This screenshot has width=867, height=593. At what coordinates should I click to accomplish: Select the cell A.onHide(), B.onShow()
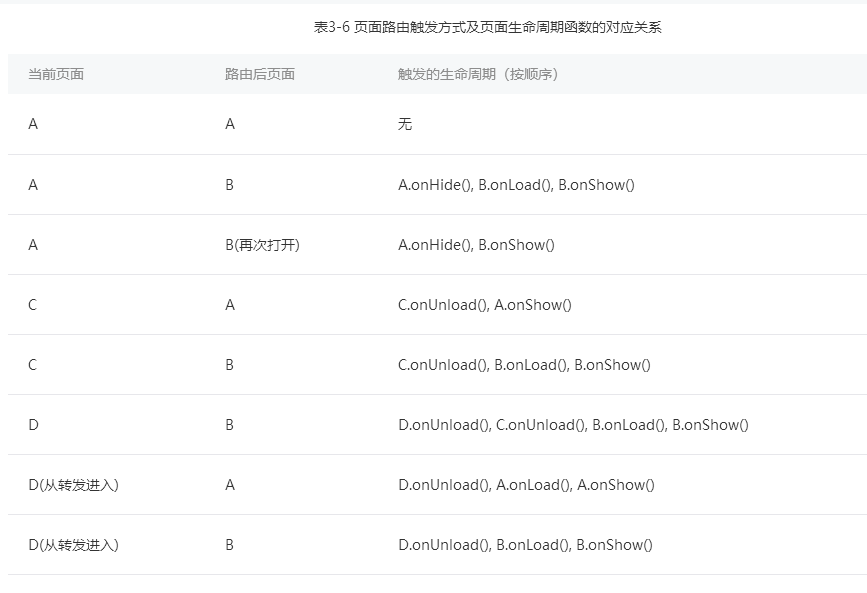tap(476, 245)
